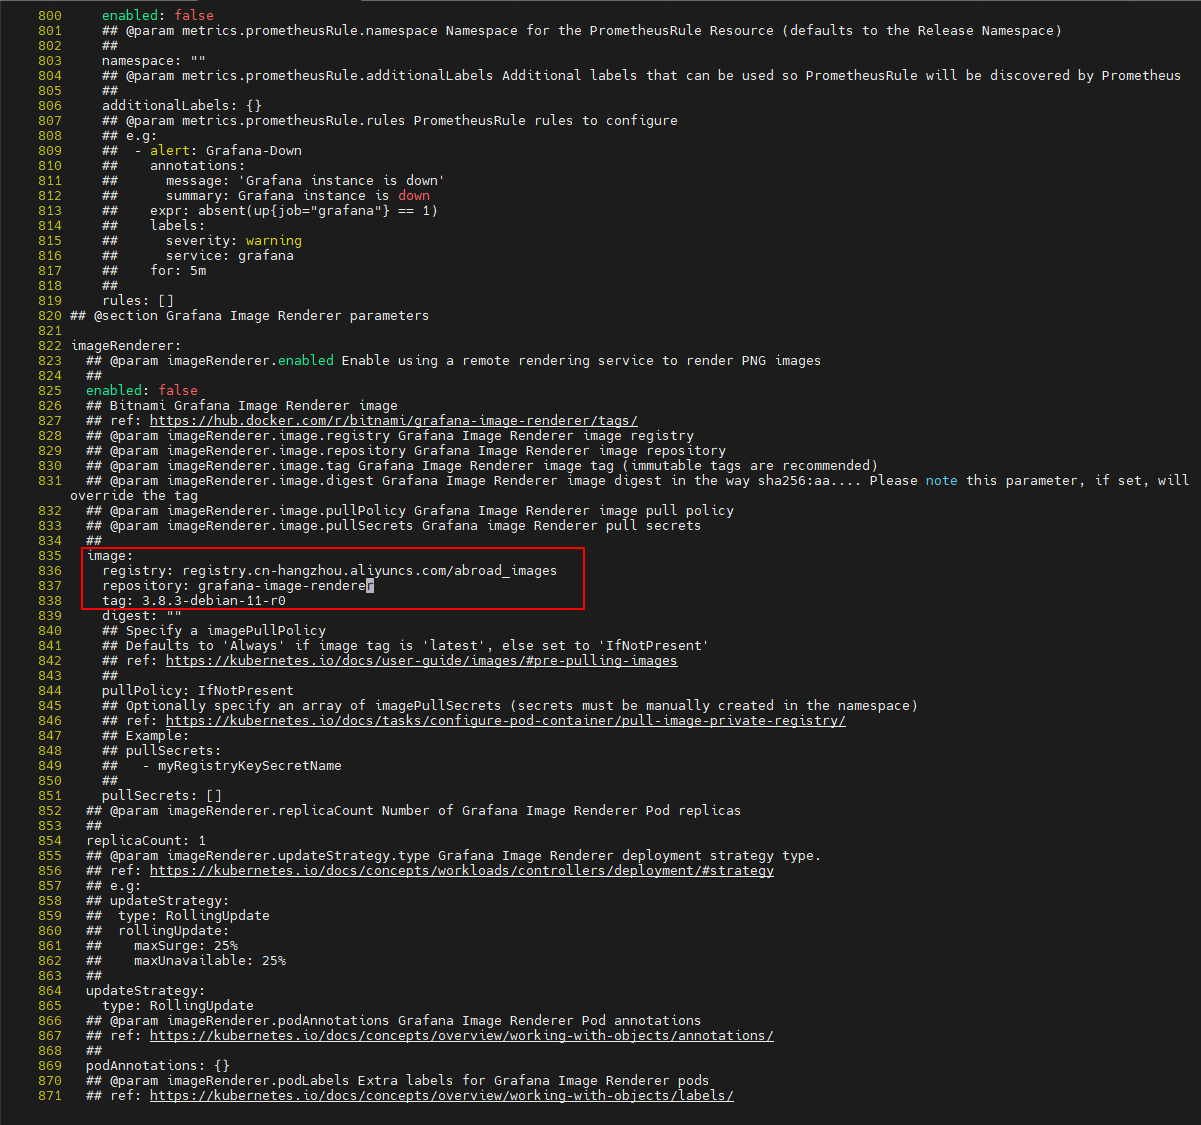The image size is (1201, 1125).
Task: Click 'enabled: false' on line 825
Action: (x=141, y=391)
